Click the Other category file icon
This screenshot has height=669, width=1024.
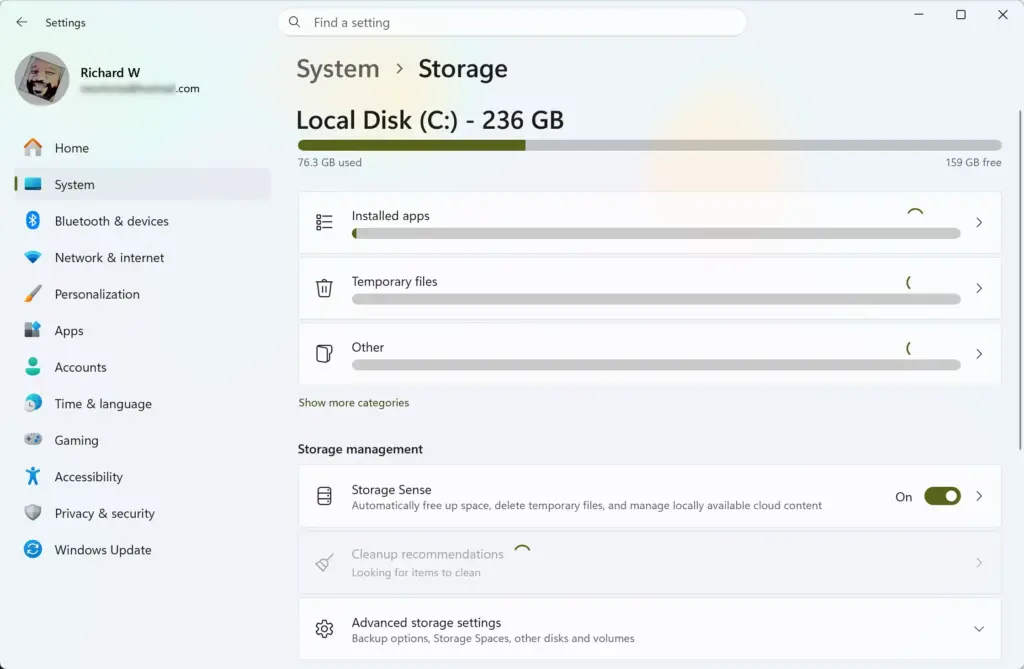[x=324, y=353]
